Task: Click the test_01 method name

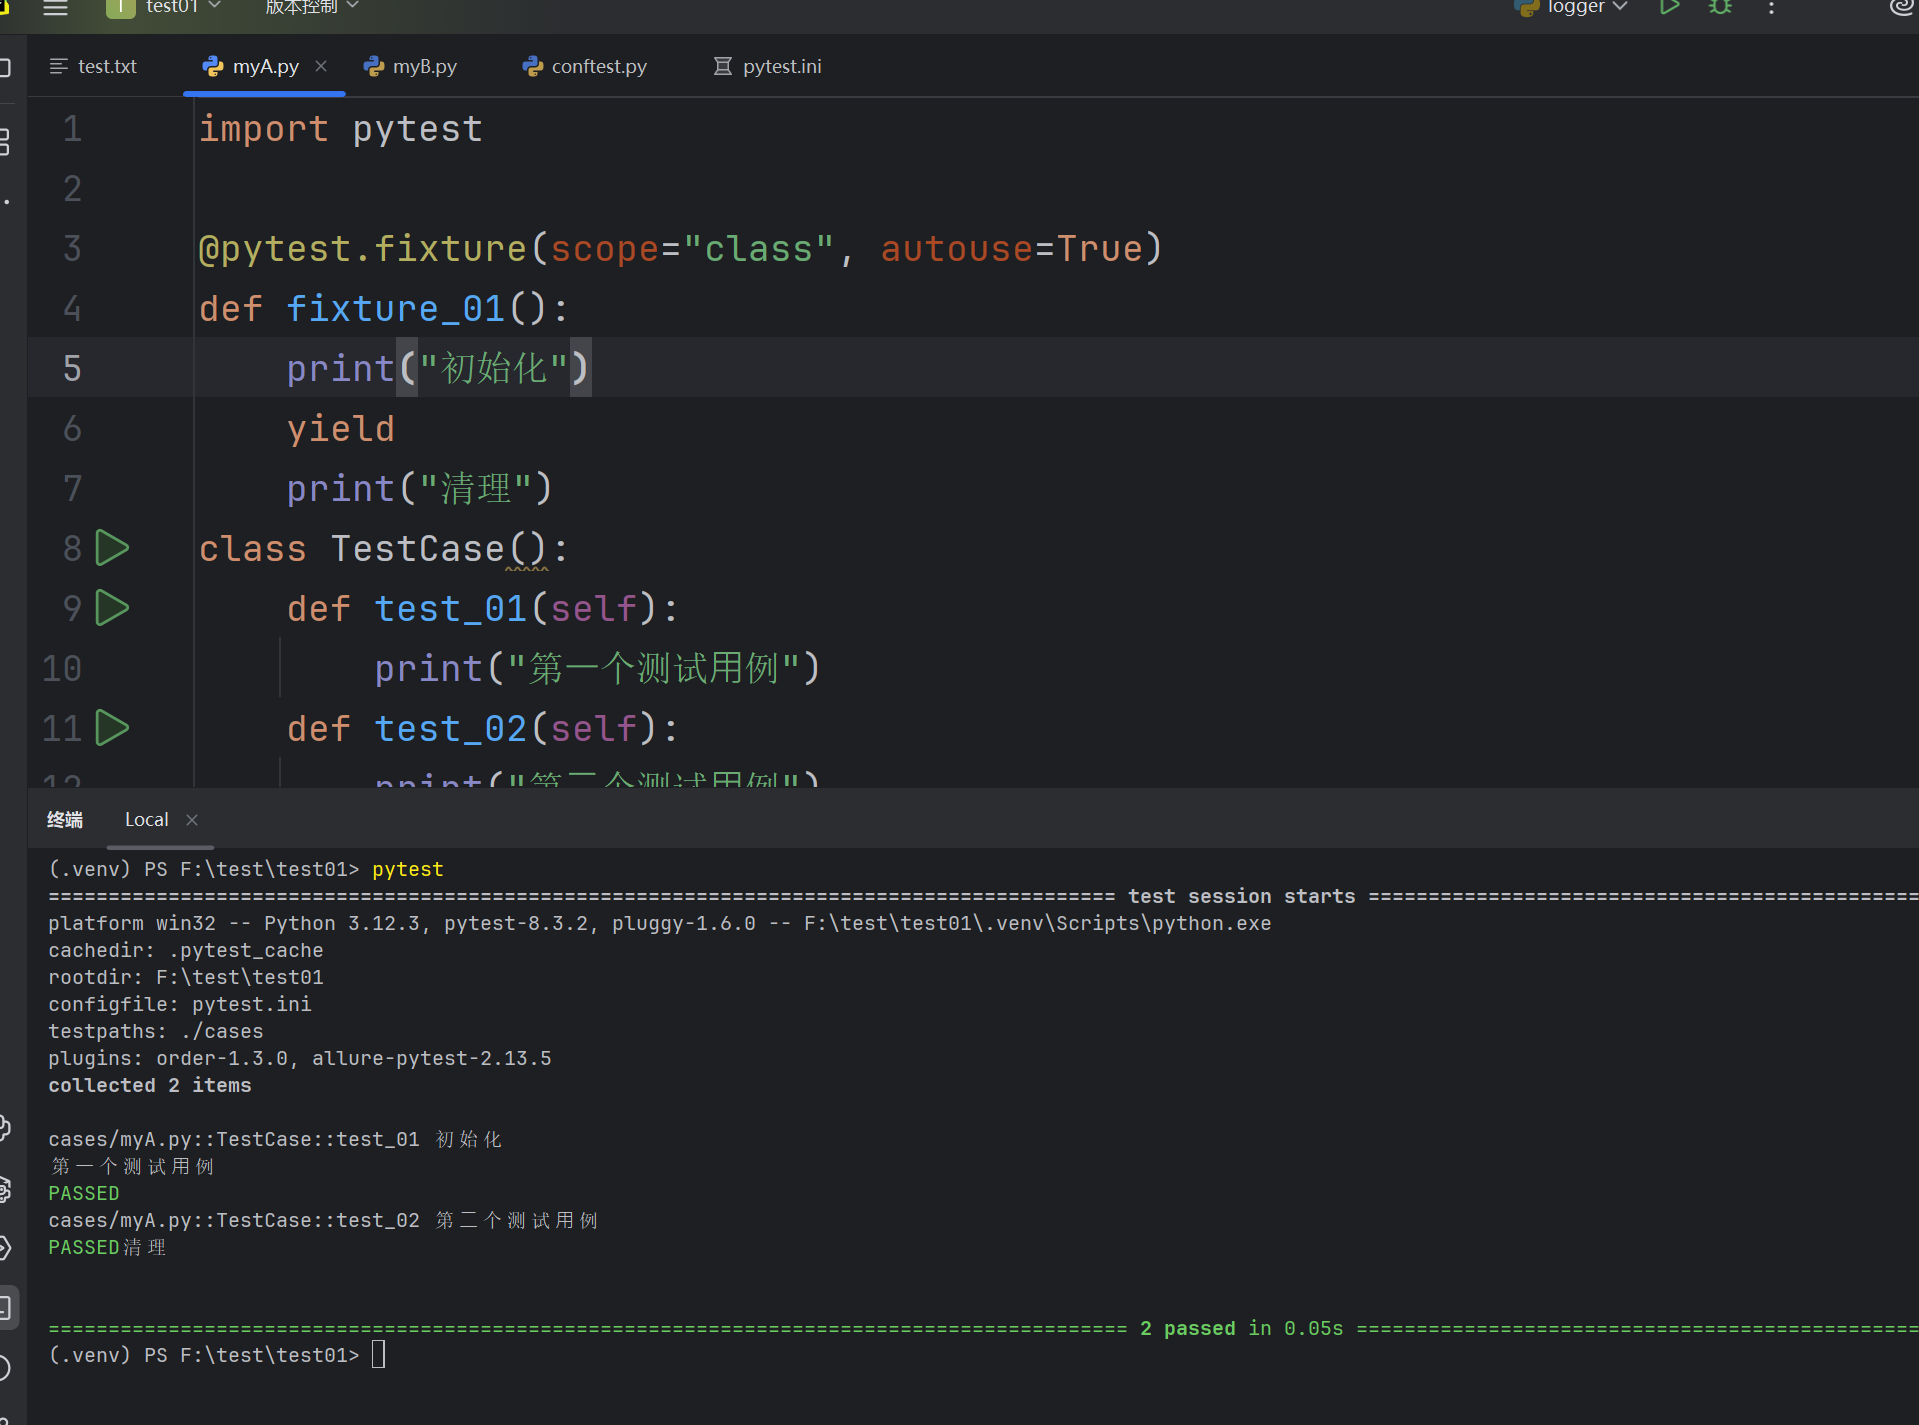Action: coord(450,609)
